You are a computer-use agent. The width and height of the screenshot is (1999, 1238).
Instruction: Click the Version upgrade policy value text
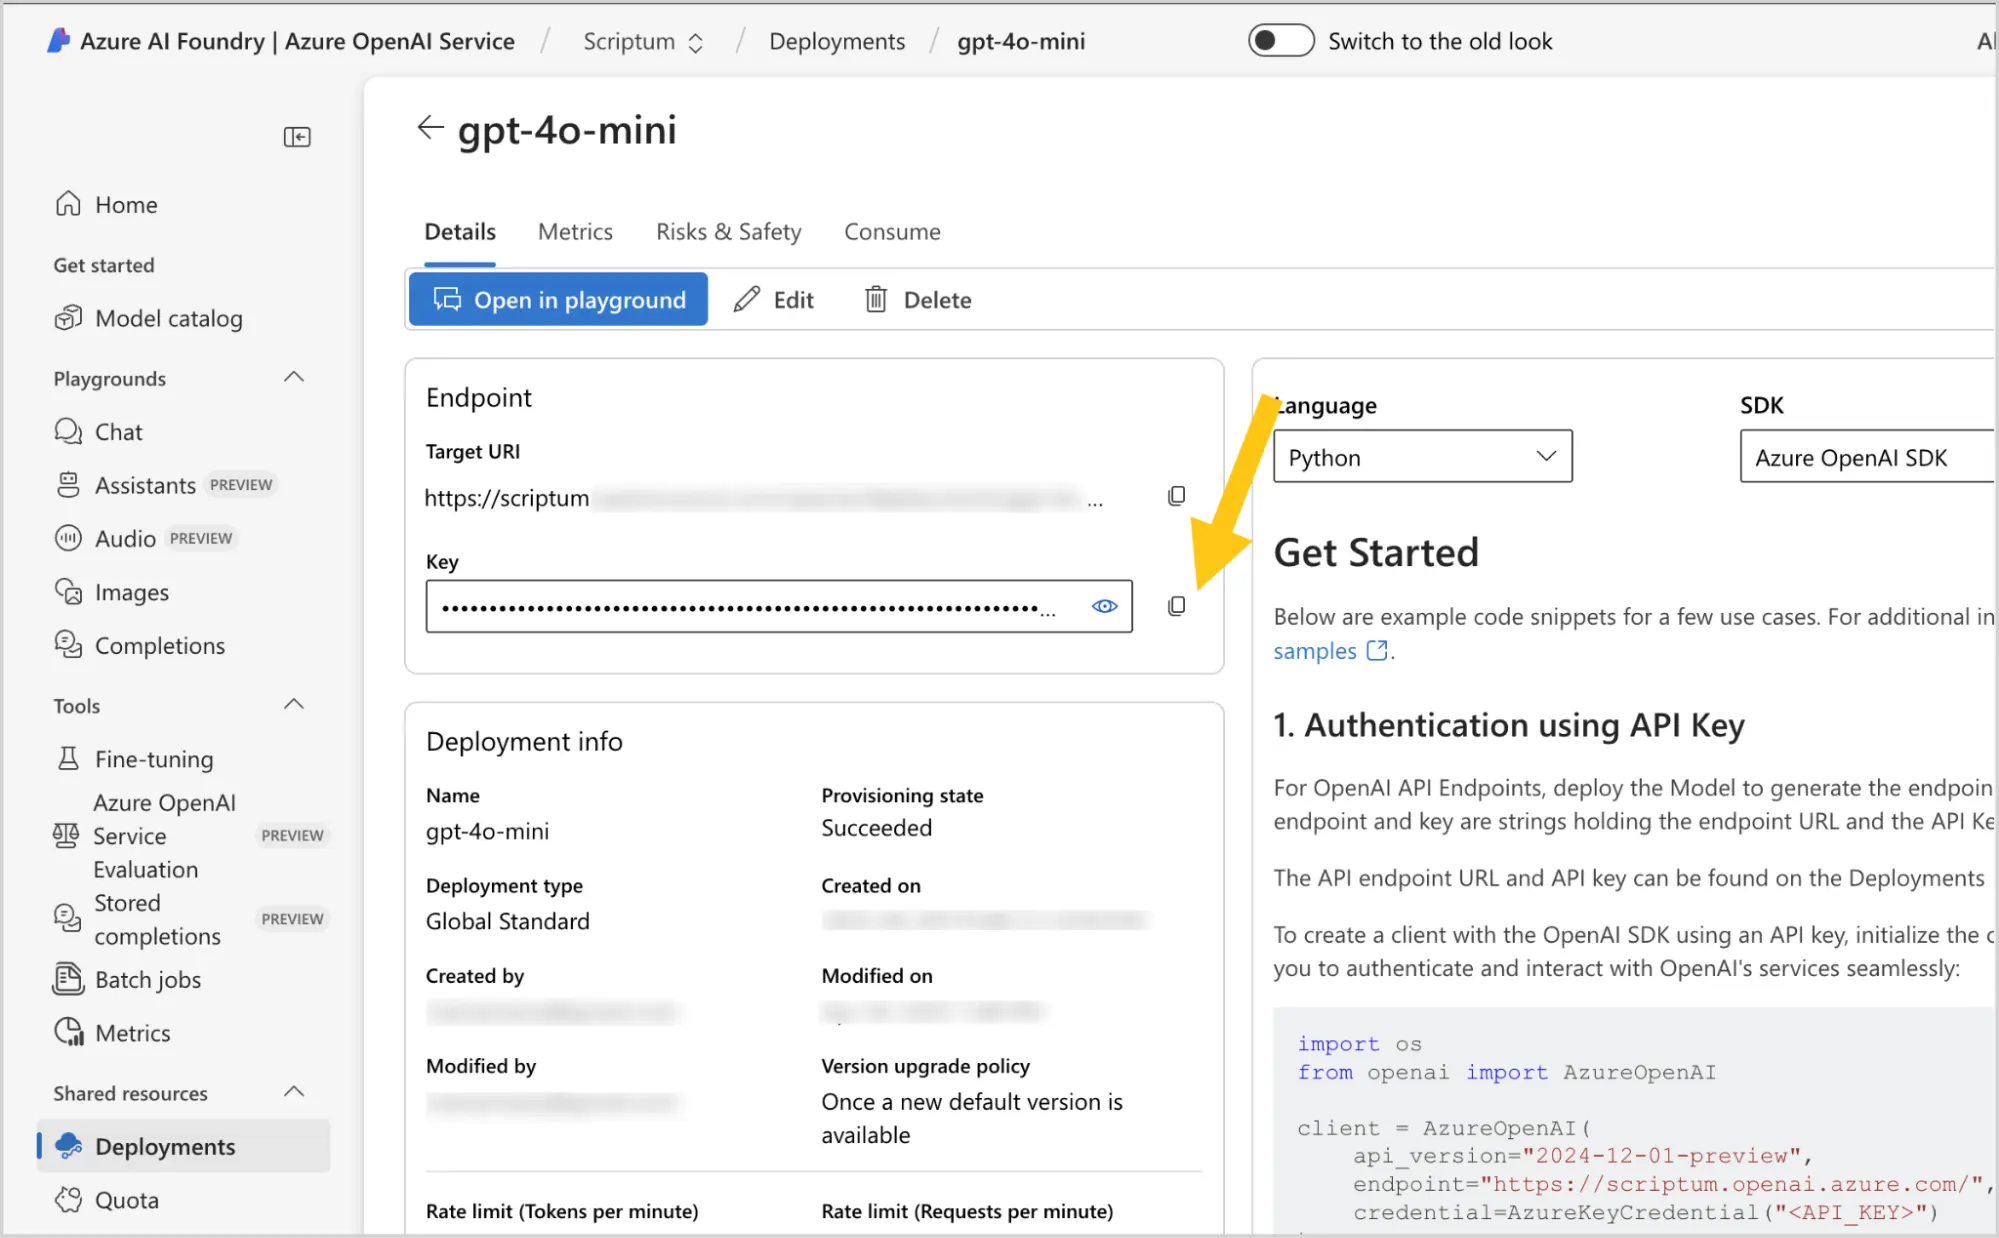click(972, 1118)
